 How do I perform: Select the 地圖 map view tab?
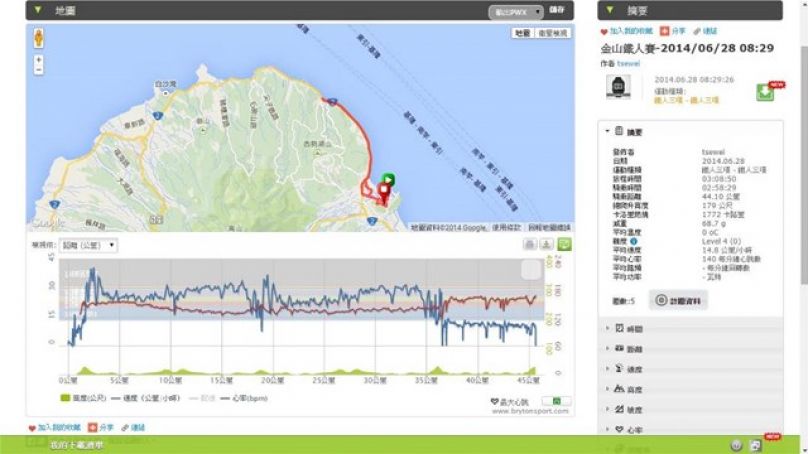point(523,33)
